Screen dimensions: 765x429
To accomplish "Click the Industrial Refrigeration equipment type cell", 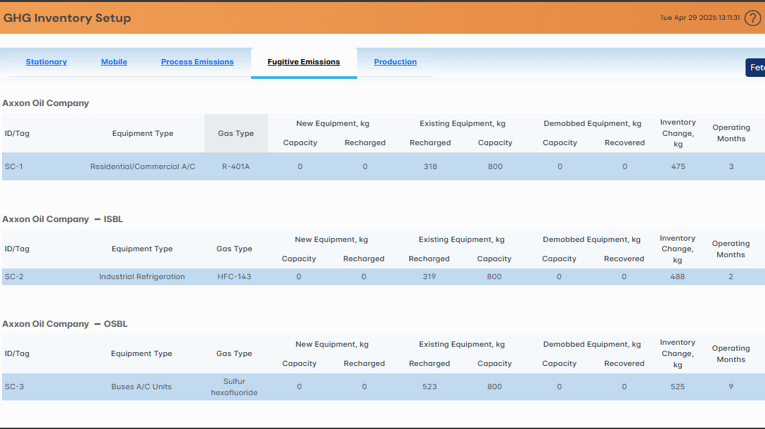I will (142, 277).
